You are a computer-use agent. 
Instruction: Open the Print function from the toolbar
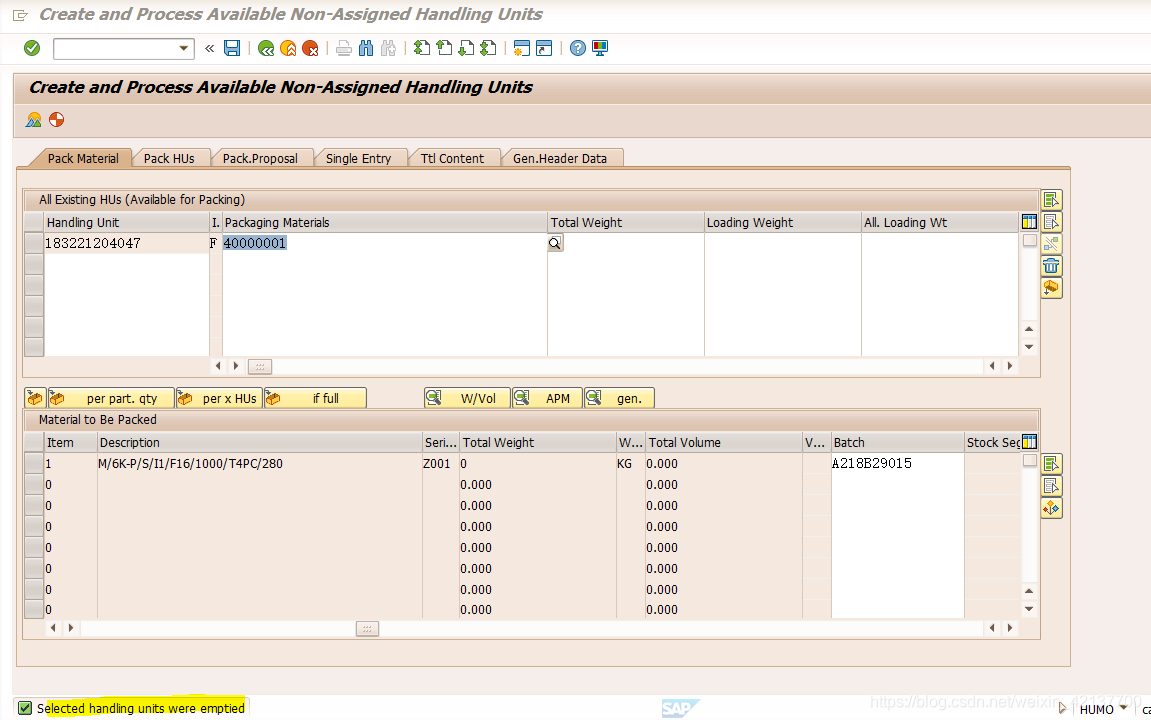342,47
